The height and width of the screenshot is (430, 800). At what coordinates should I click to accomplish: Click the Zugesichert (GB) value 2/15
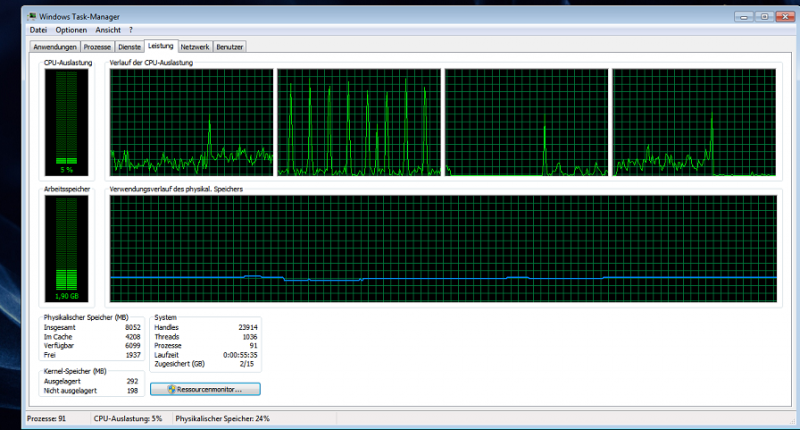(247, 364)
